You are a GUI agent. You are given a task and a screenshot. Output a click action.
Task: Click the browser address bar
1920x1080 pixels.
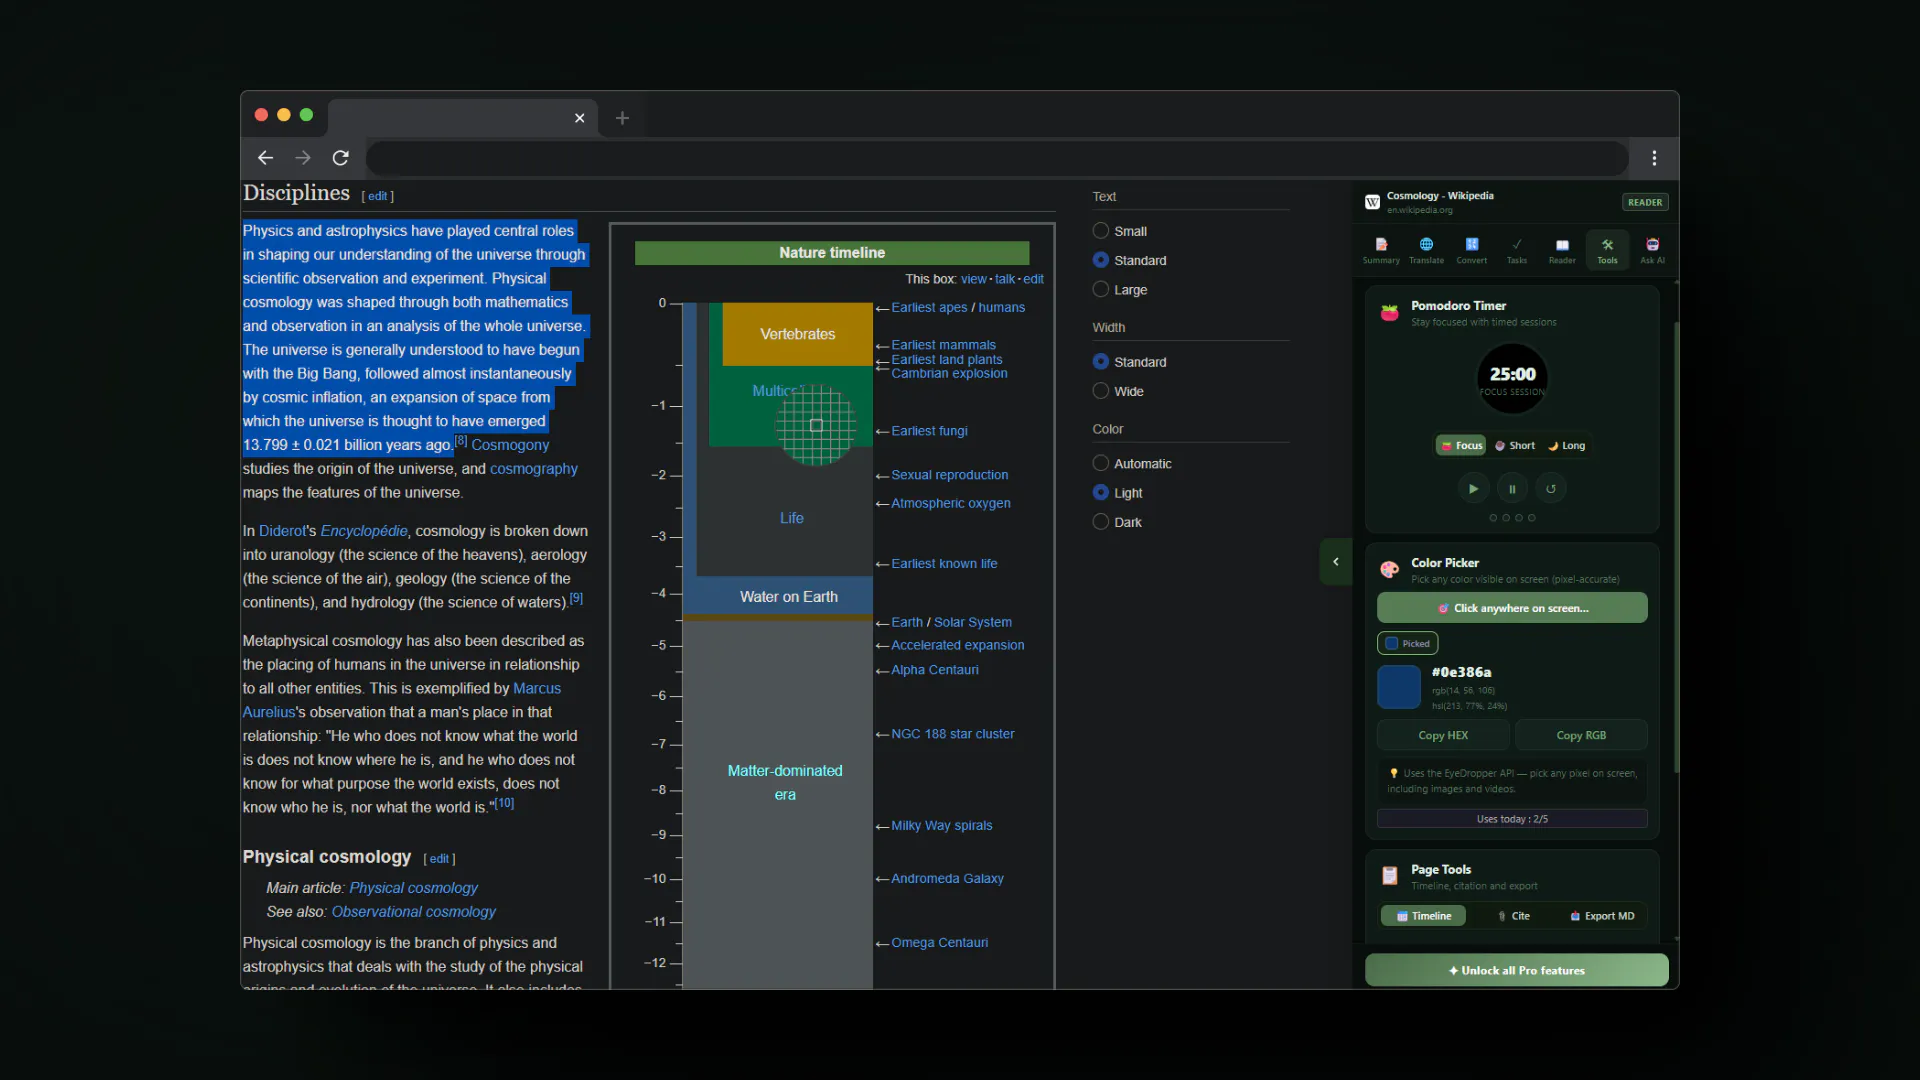(x=997, y=158)
